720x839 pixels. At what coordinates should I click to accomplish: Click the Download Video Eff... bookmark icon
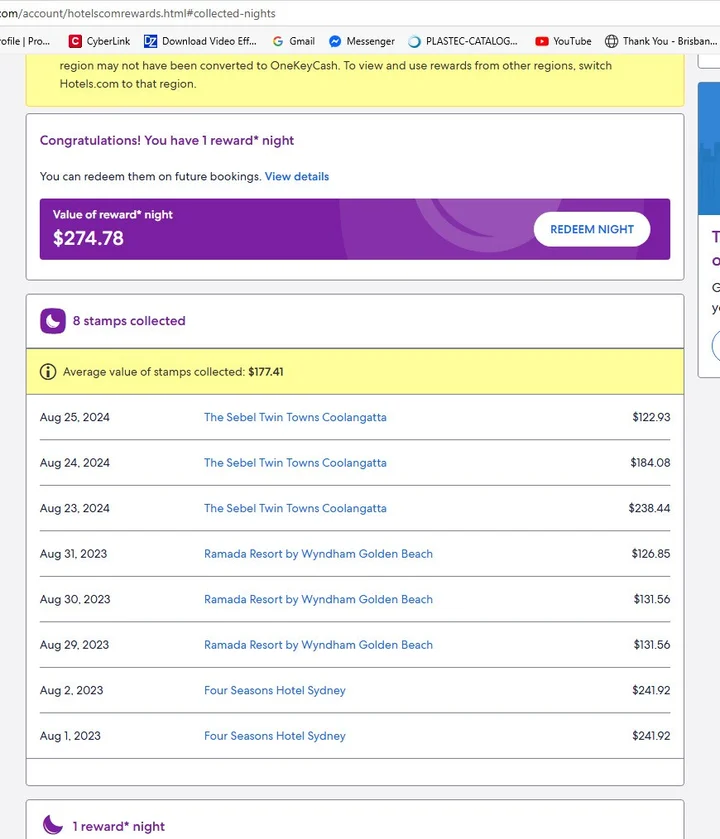click(x=150, y=41)
